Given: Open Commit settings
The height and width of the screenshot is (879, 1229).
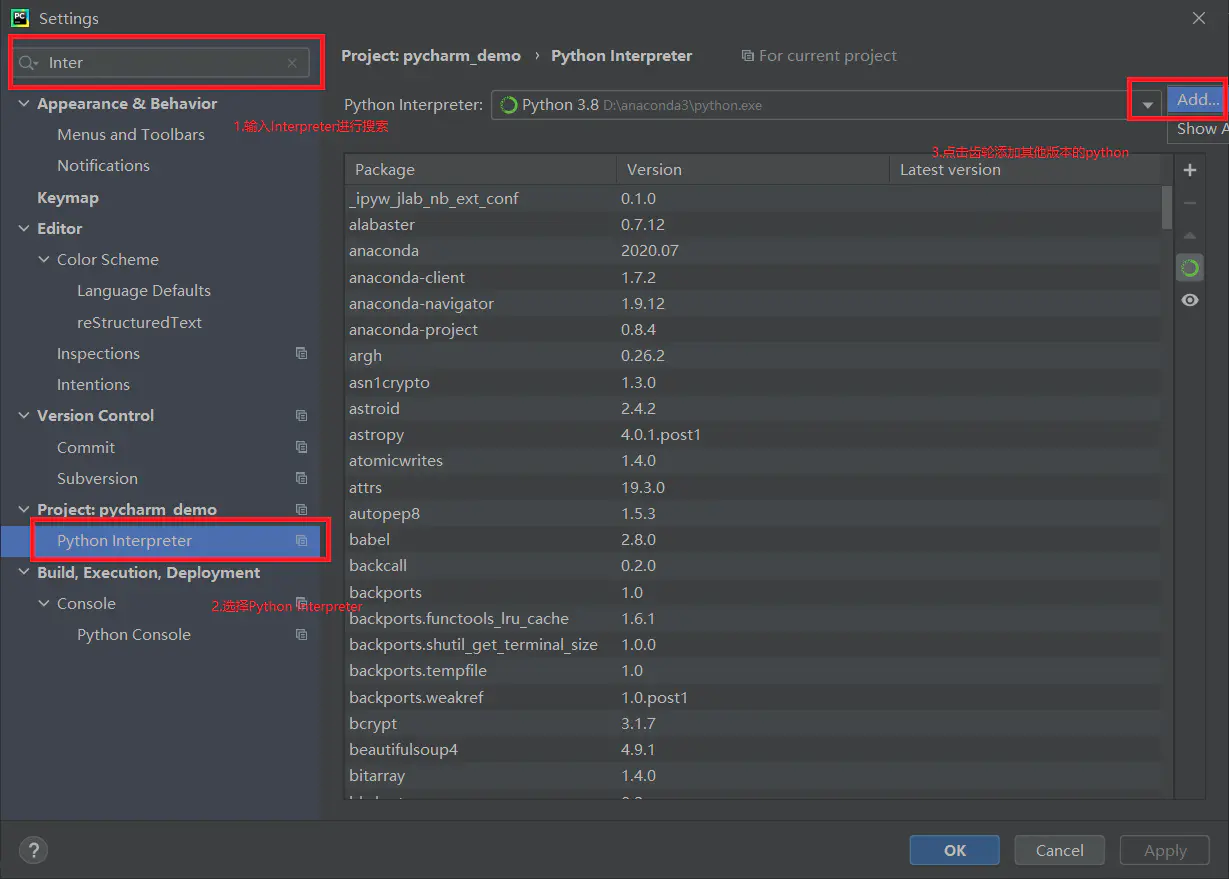Looking at the screenshot, I should pos(86,447).
